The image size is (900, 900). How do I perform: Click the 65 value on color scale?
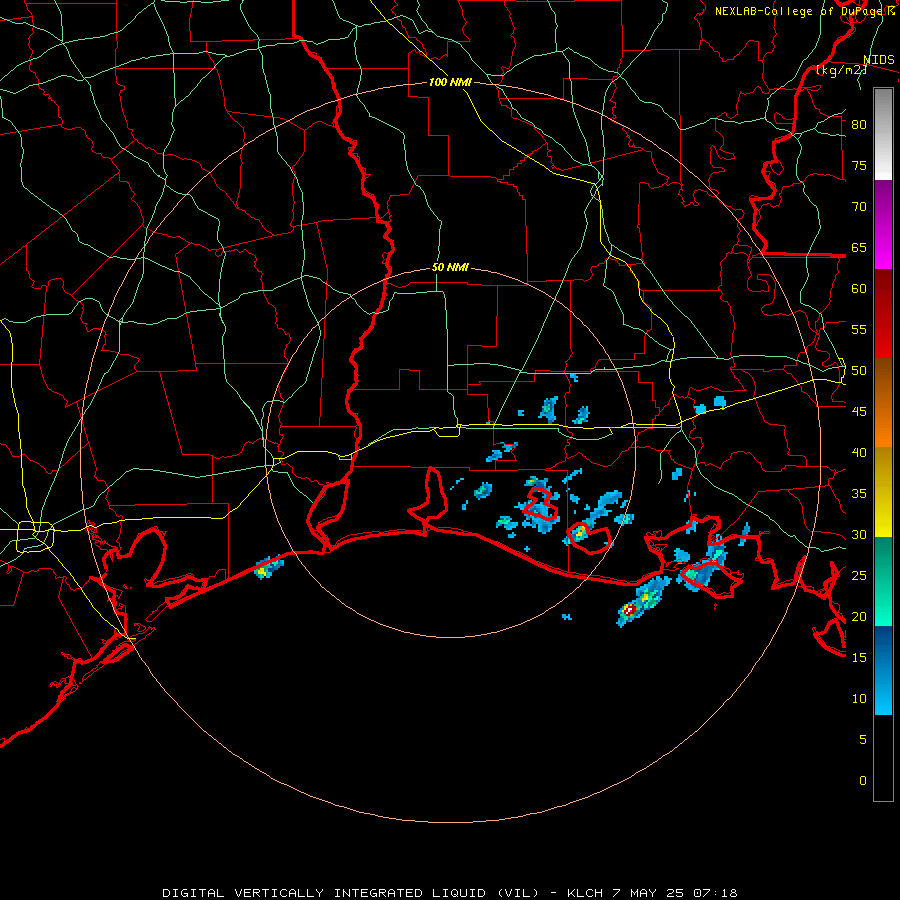(x=859, y=247)
